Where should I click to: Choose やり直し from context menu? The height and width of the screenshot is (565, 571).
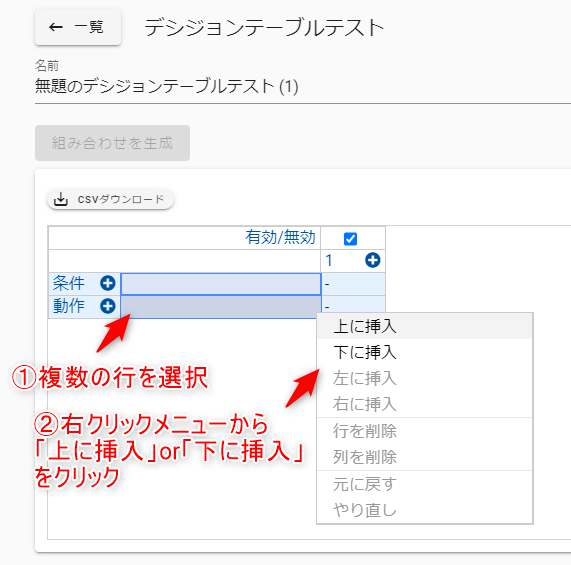(425, 510)
